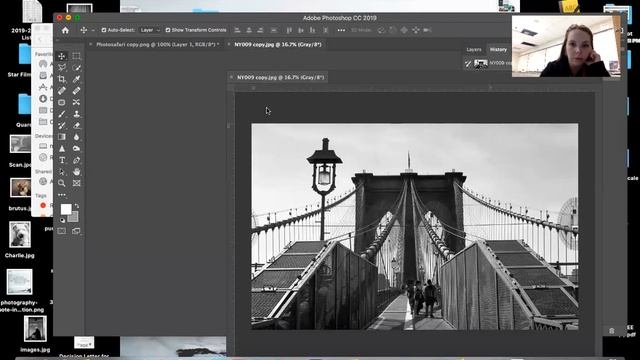Viewport: 640px width, 360px height.
Task: Select the Gradient tool
Action: click(x=62, y=137)
